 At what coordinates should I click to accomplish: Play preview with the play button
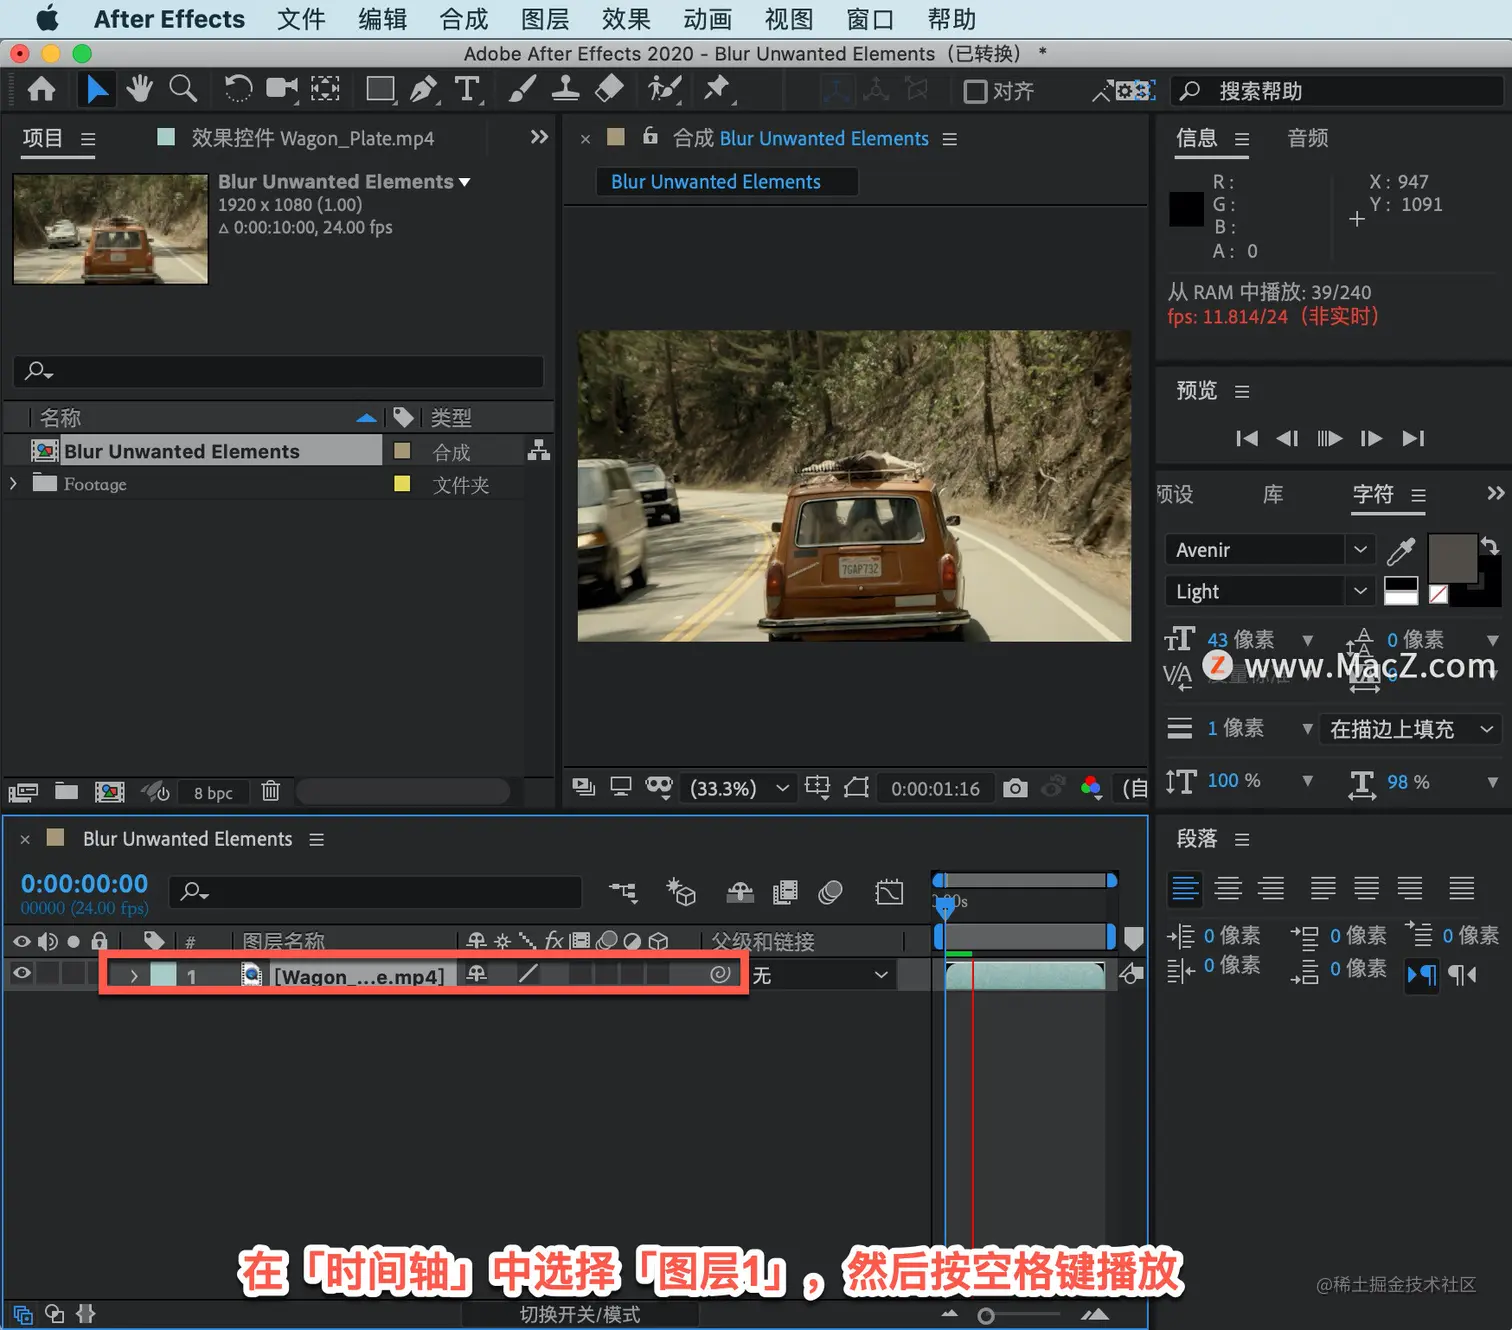click(x=1329, y=438)
